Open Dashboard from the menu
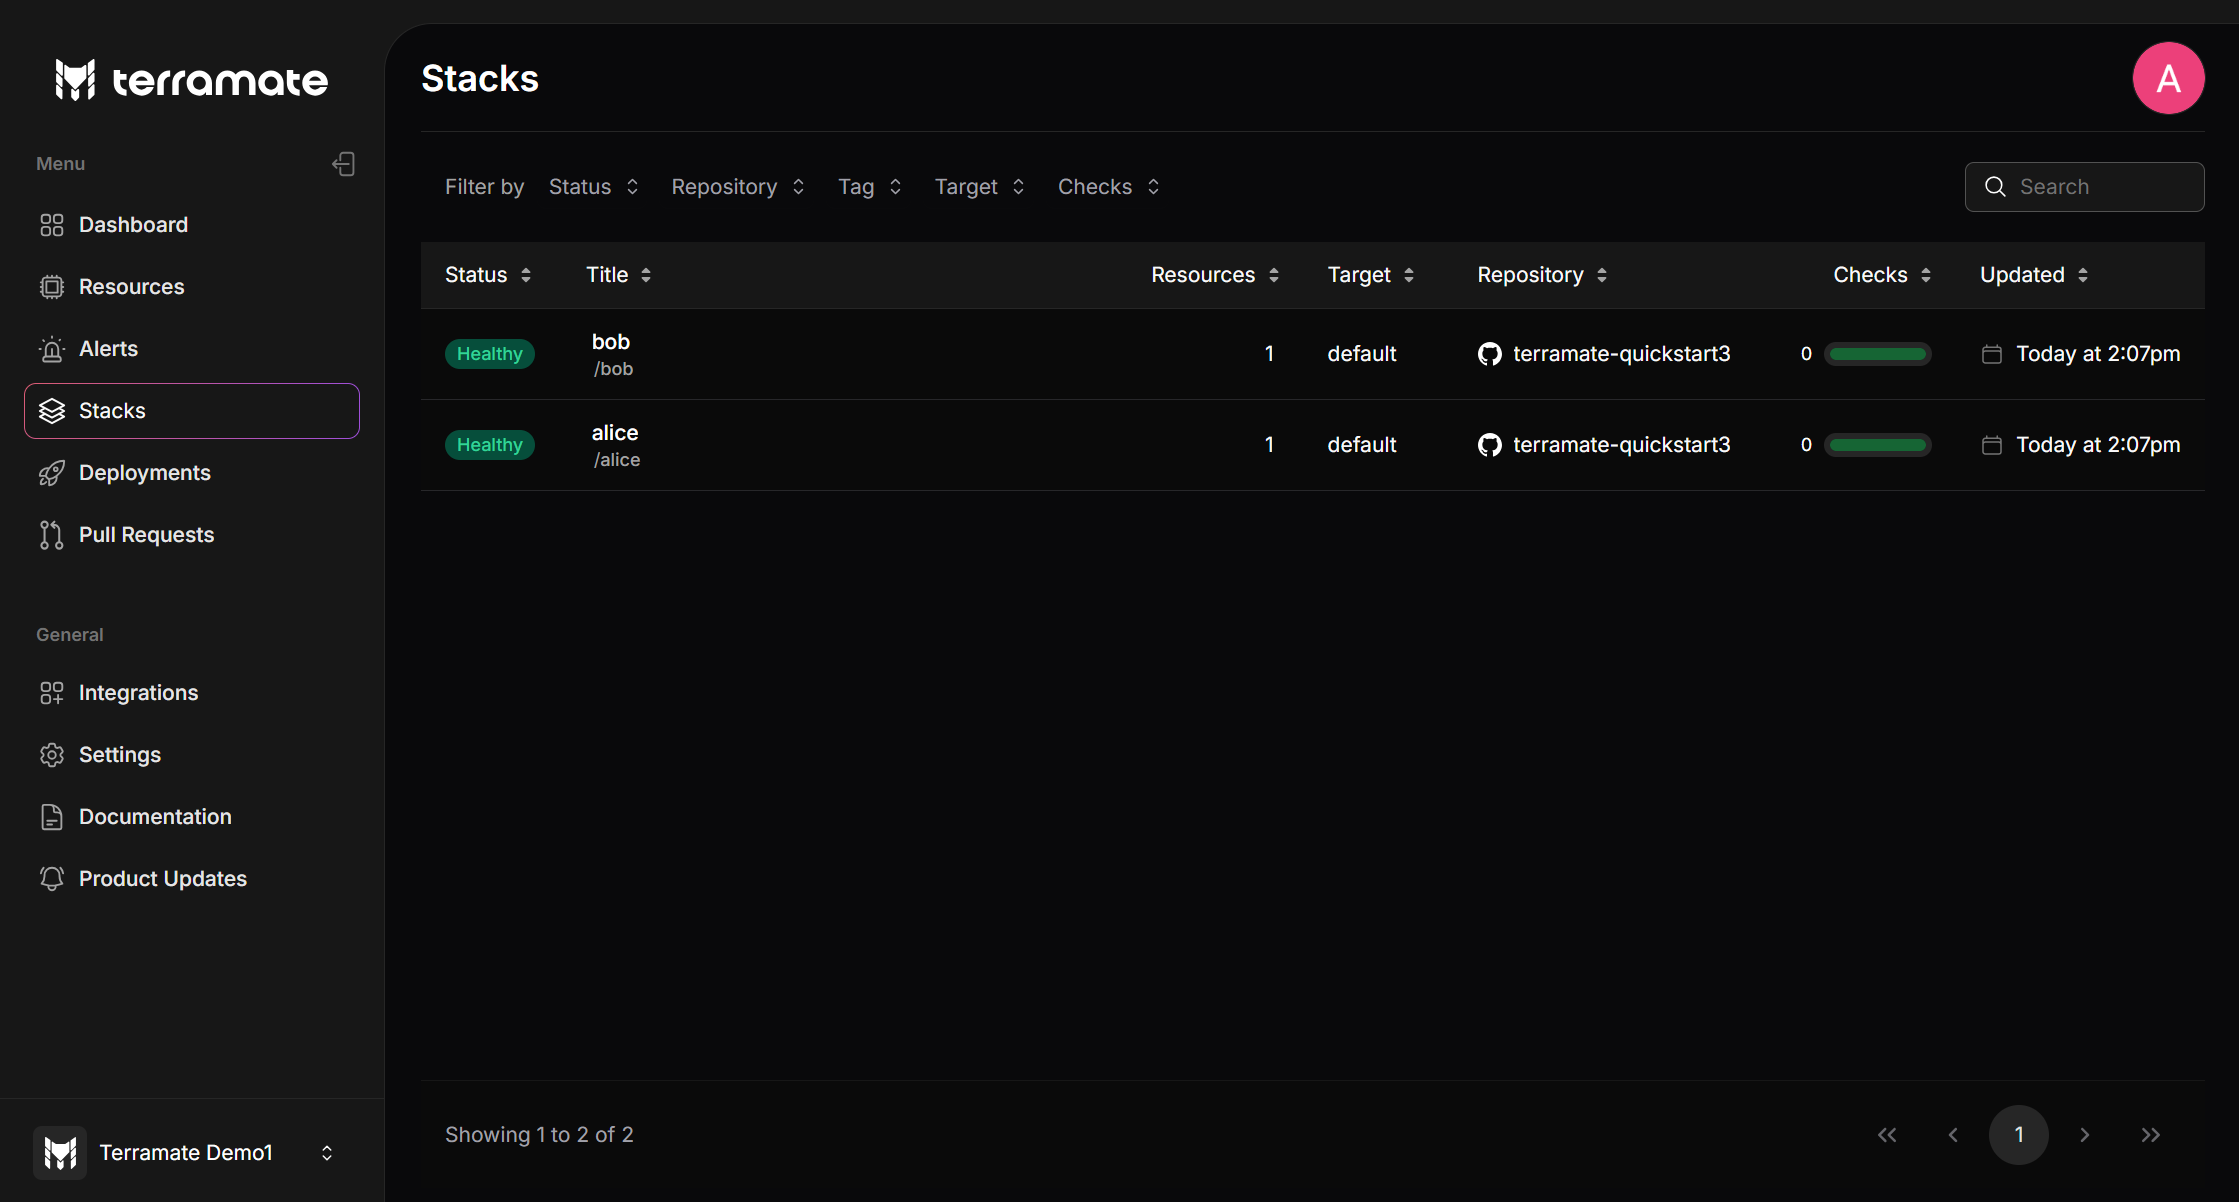Image resolution: width=2239 pixels, height=1202 pixels. 133,225
